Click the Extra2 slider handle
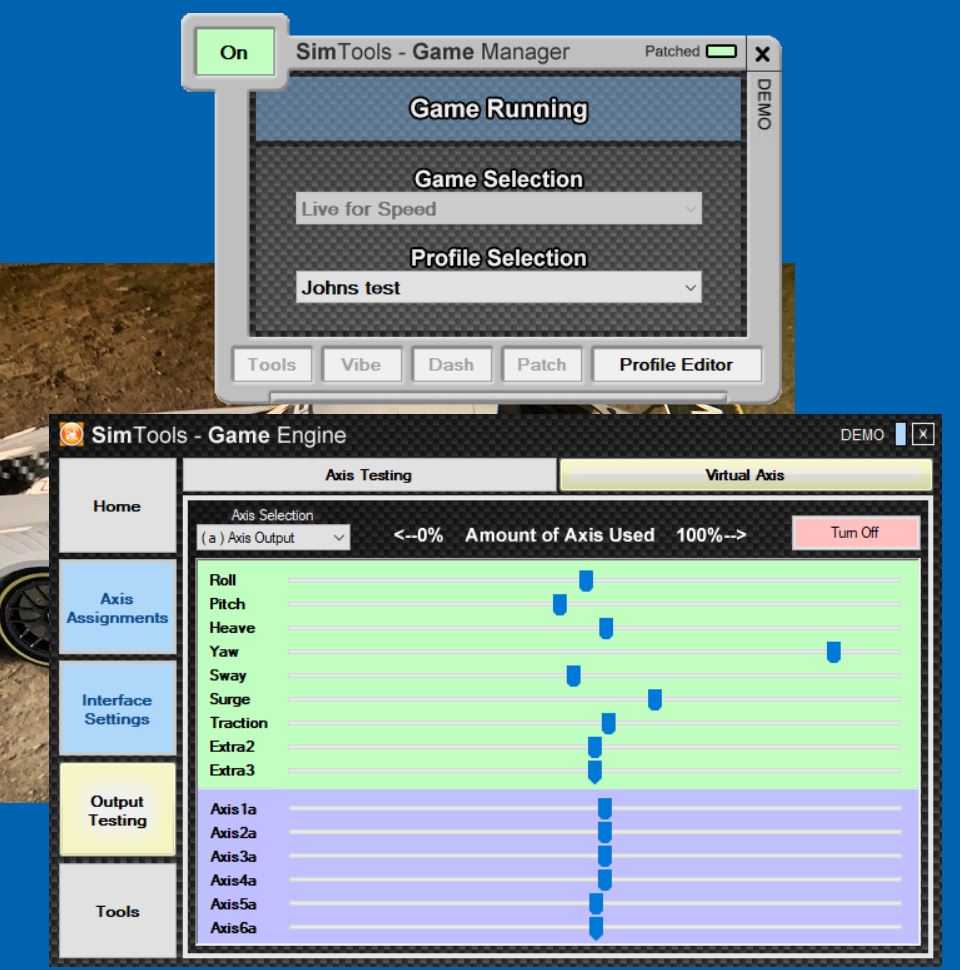Viewport: 960px width, 970px height. click(595, 747)
